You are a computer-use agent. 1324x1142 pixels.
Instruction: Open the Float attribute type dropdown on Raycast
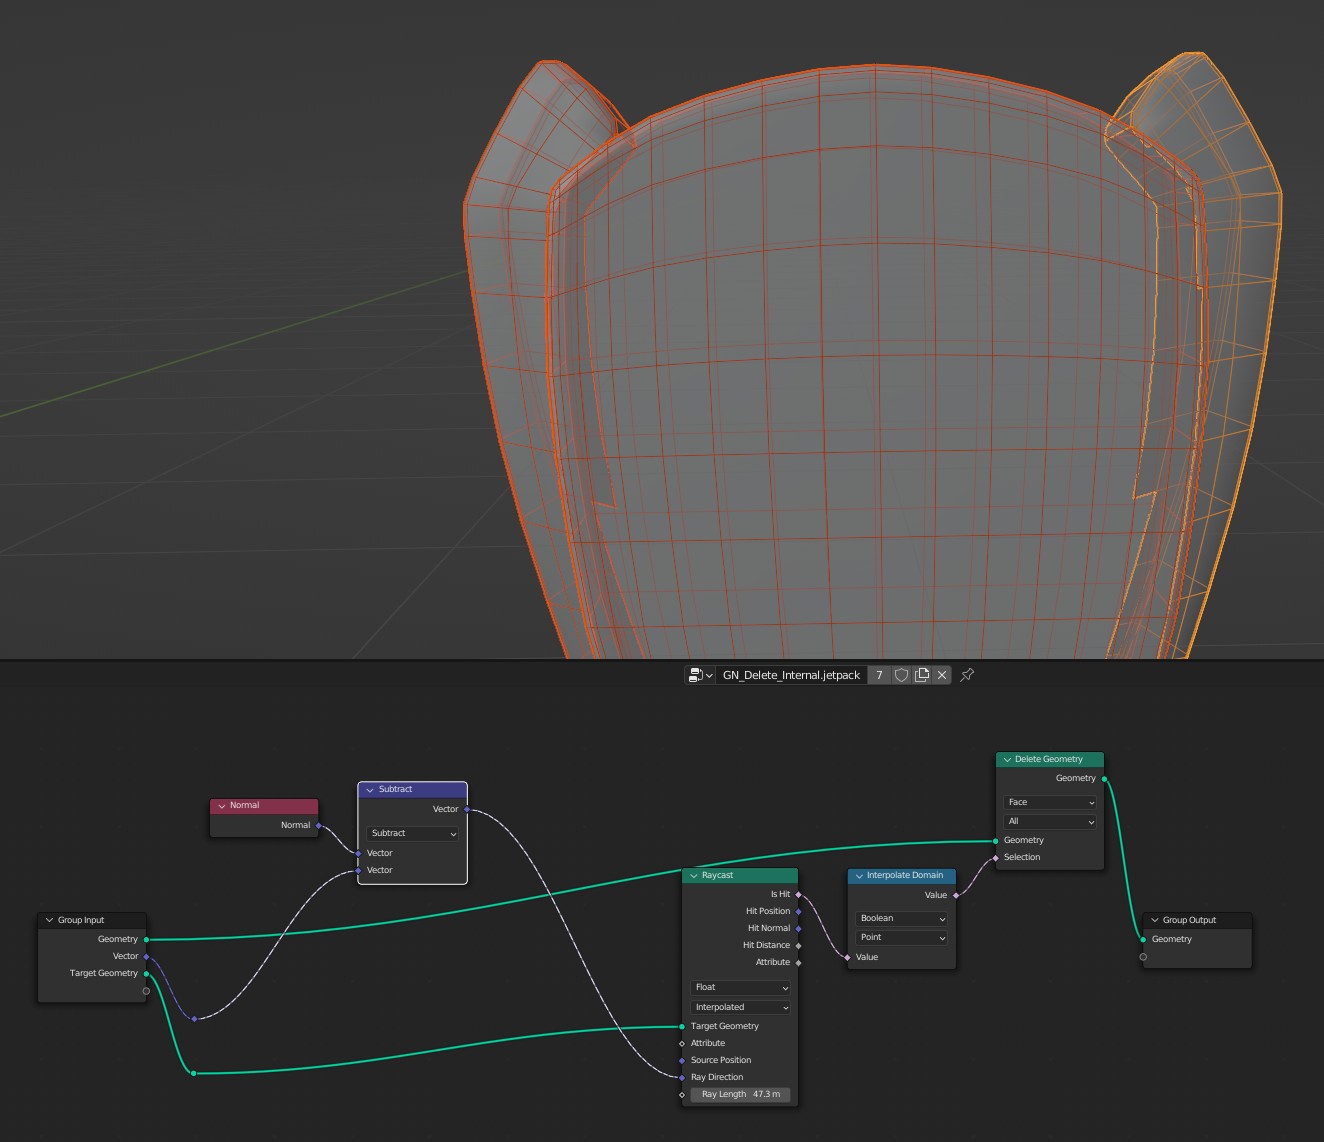(x=739, y=987)
